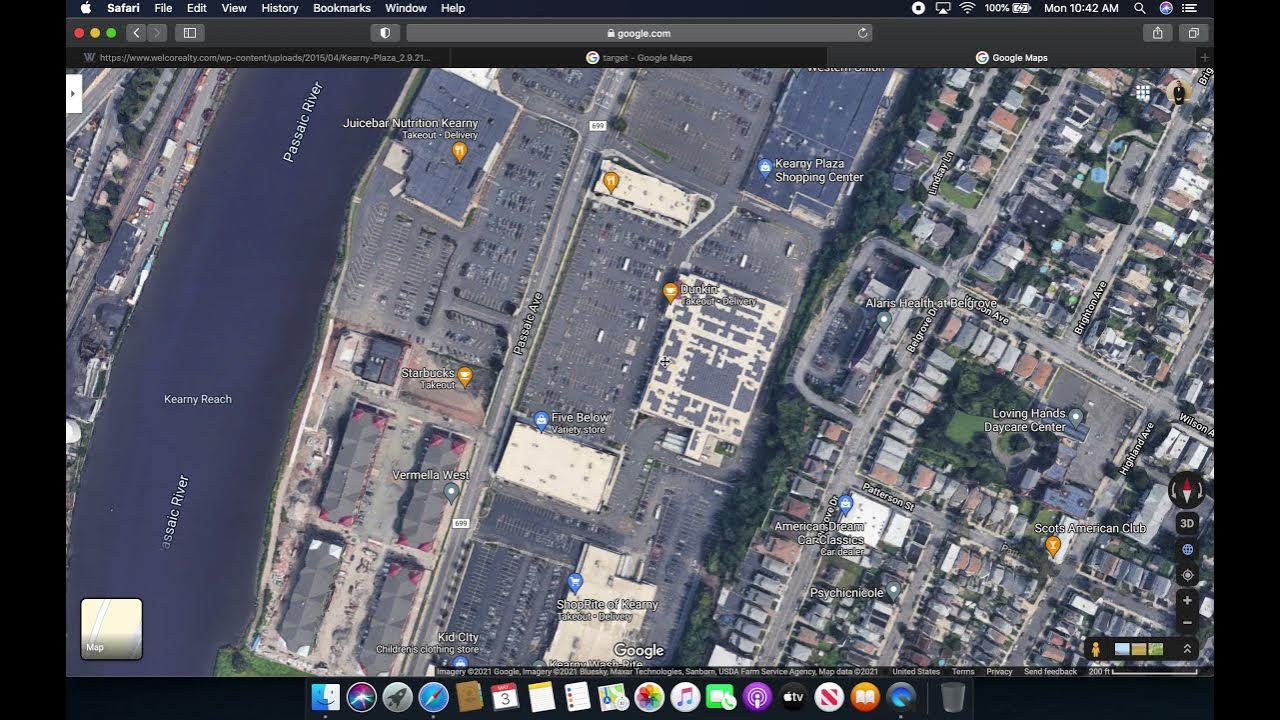Open the Apple menu
This screenshot has width=1280, height=720.
85,8
